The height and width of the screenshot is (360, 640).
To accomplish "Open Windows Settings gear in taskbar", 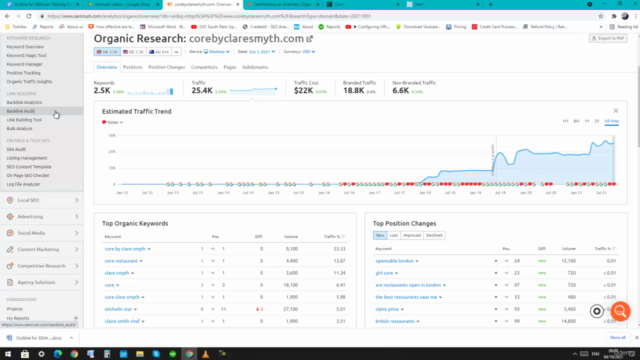I will [x=41, y=354].
